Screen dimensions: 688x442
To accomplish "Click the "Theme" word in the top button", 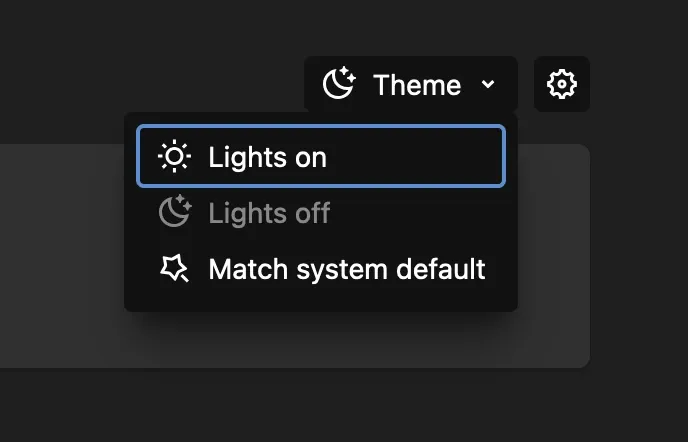I will 417,85.
